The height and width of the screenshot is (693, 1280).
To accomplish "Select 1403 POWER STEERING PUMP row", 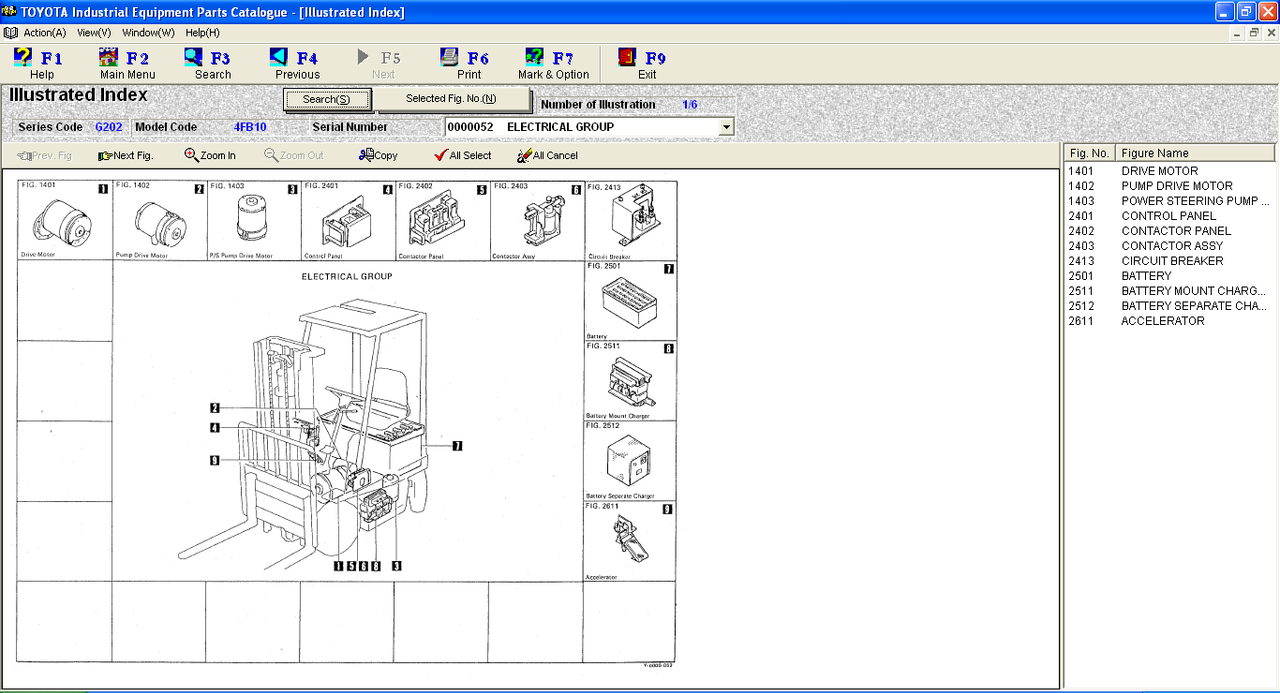I will [1170, 201].
